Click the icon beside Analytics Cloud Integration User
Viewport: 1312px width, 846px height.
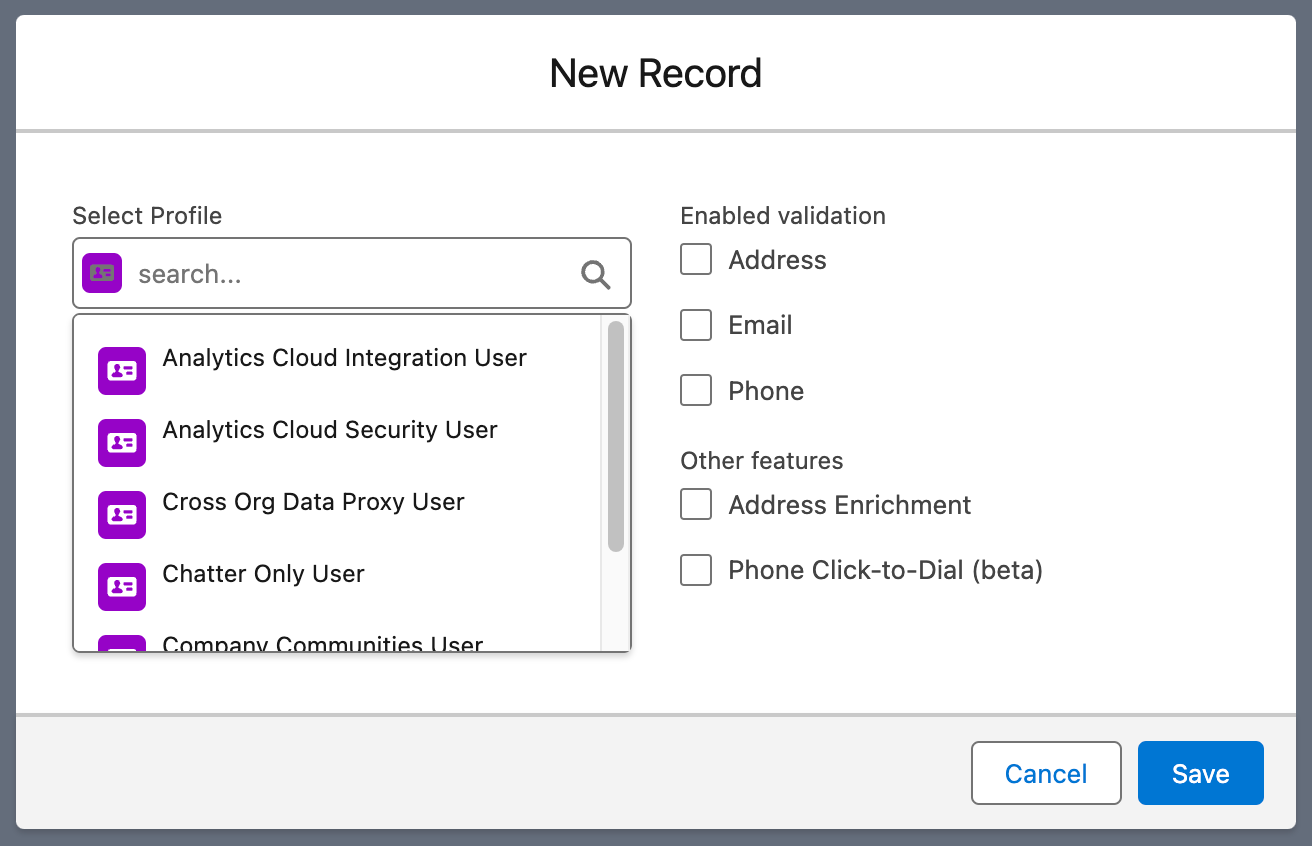[x=122, y=370]
